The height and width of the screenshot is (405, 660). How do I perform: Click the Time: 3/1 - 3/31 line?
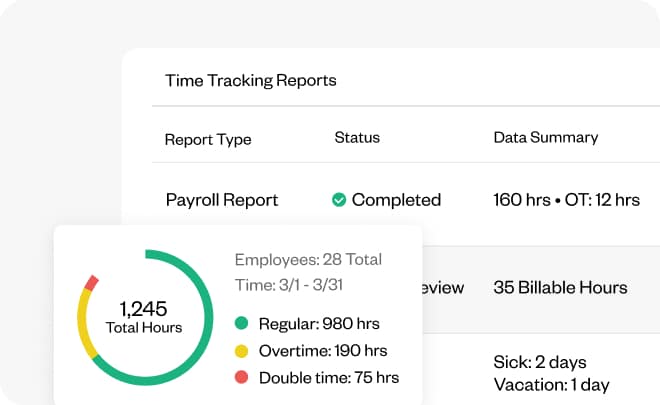(289, 285)
